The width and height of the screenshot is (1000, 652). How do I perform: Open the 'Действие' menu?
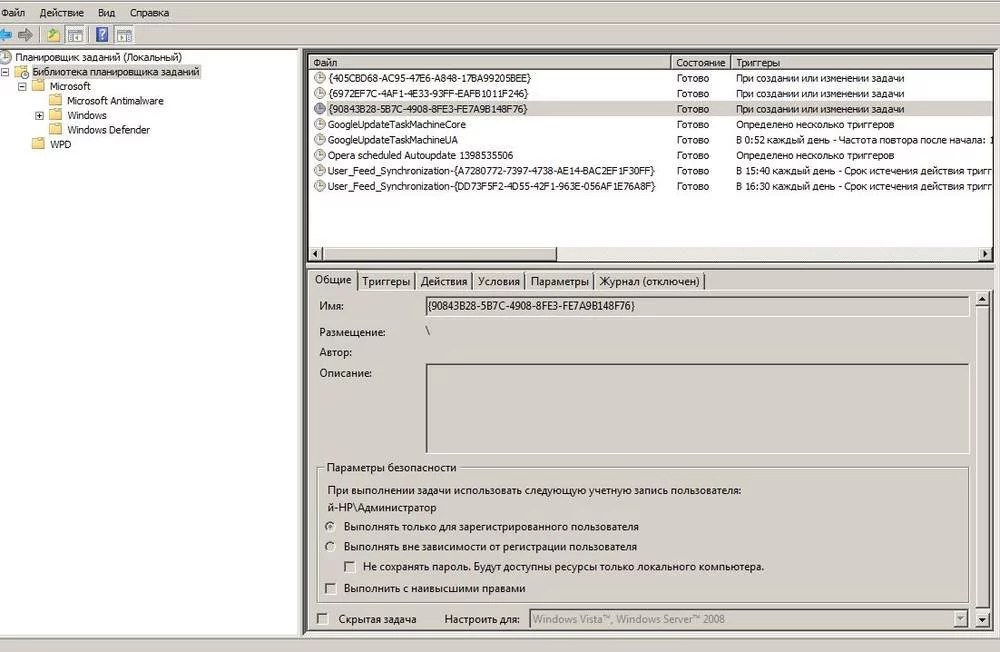(61, 12)
